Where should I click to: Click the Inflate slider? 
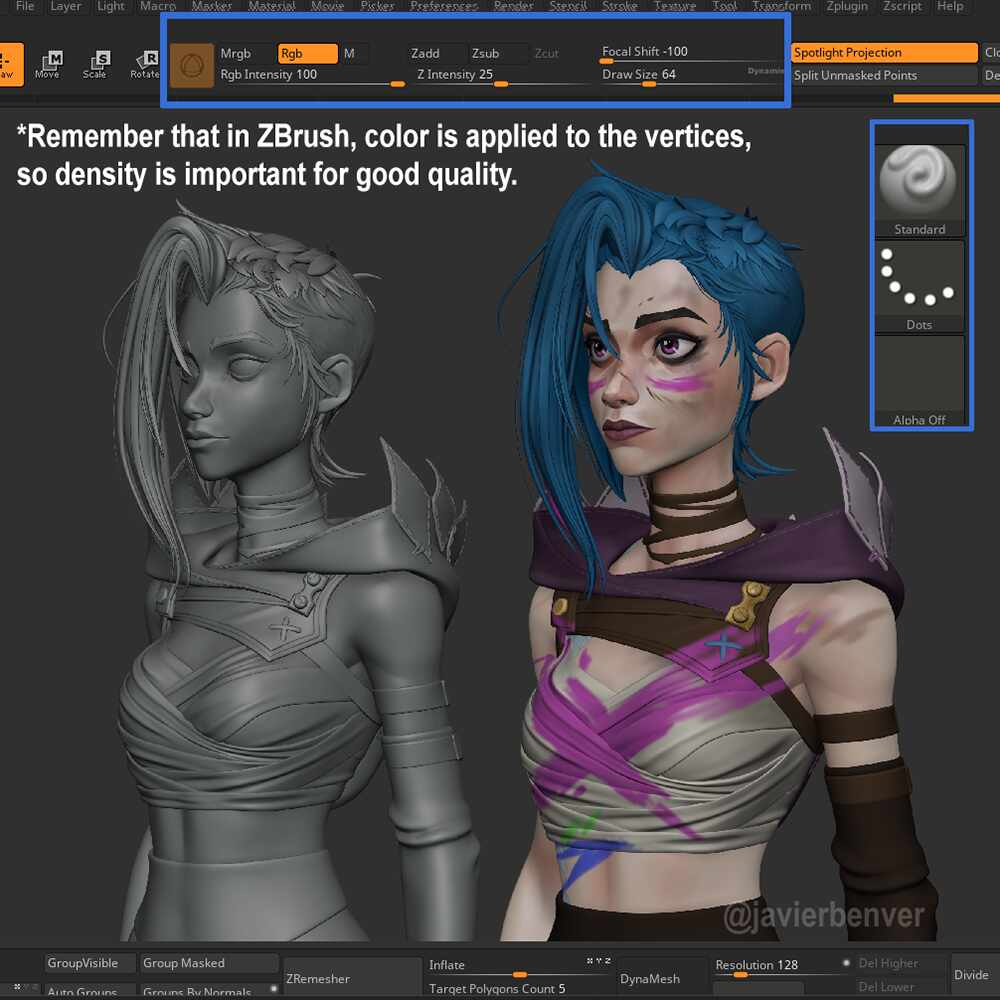pyautogui.click(x=519, y=967)
